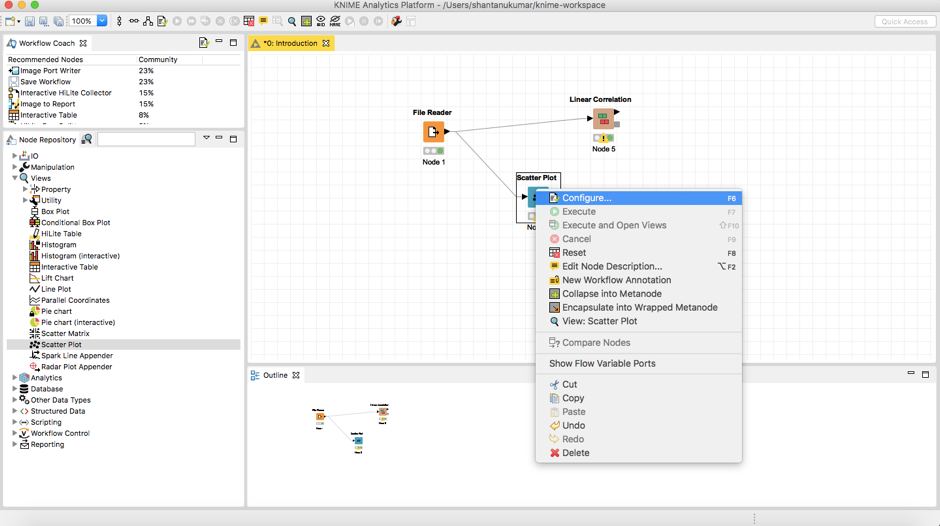Image resolution: width=940 pixels, height=526 pixels.
Task: Choose Copy from context menu
Action: point(638,398)
